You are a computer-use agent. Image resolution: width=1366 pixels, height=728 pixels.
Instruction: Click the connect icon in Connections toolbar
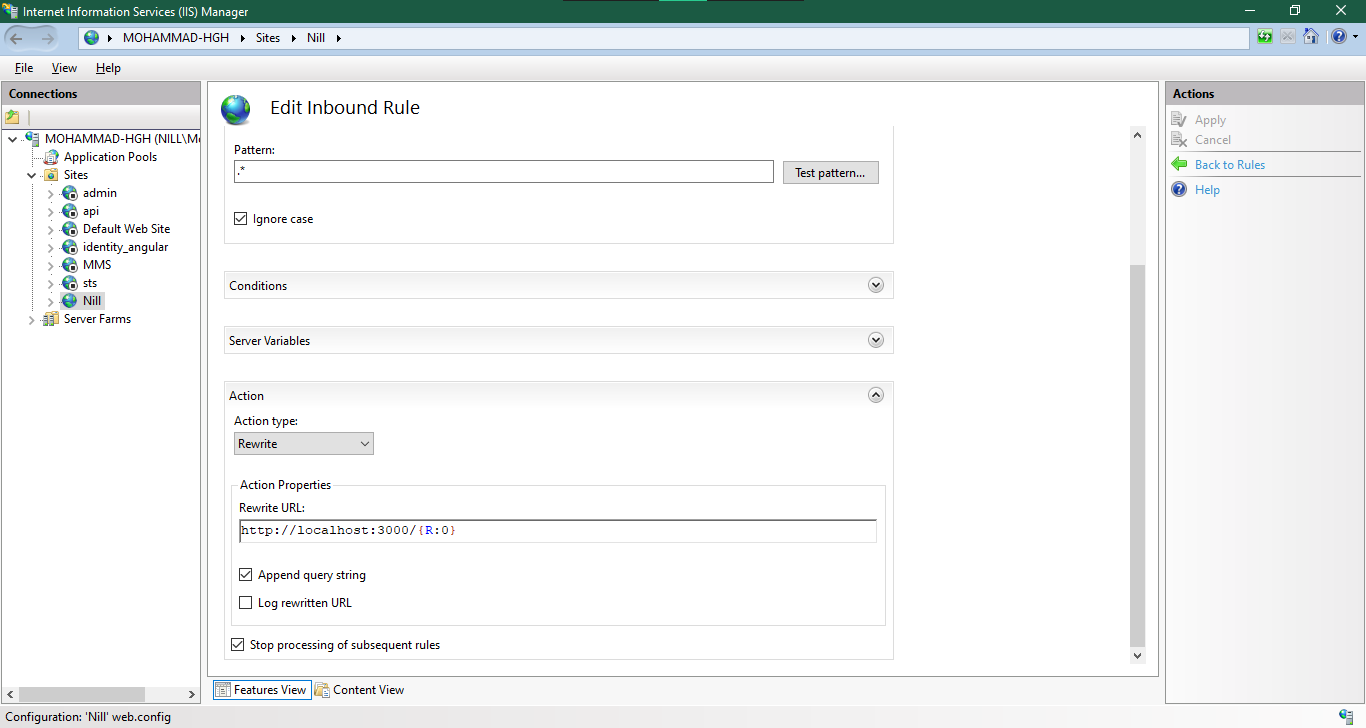tap(13, 117)
